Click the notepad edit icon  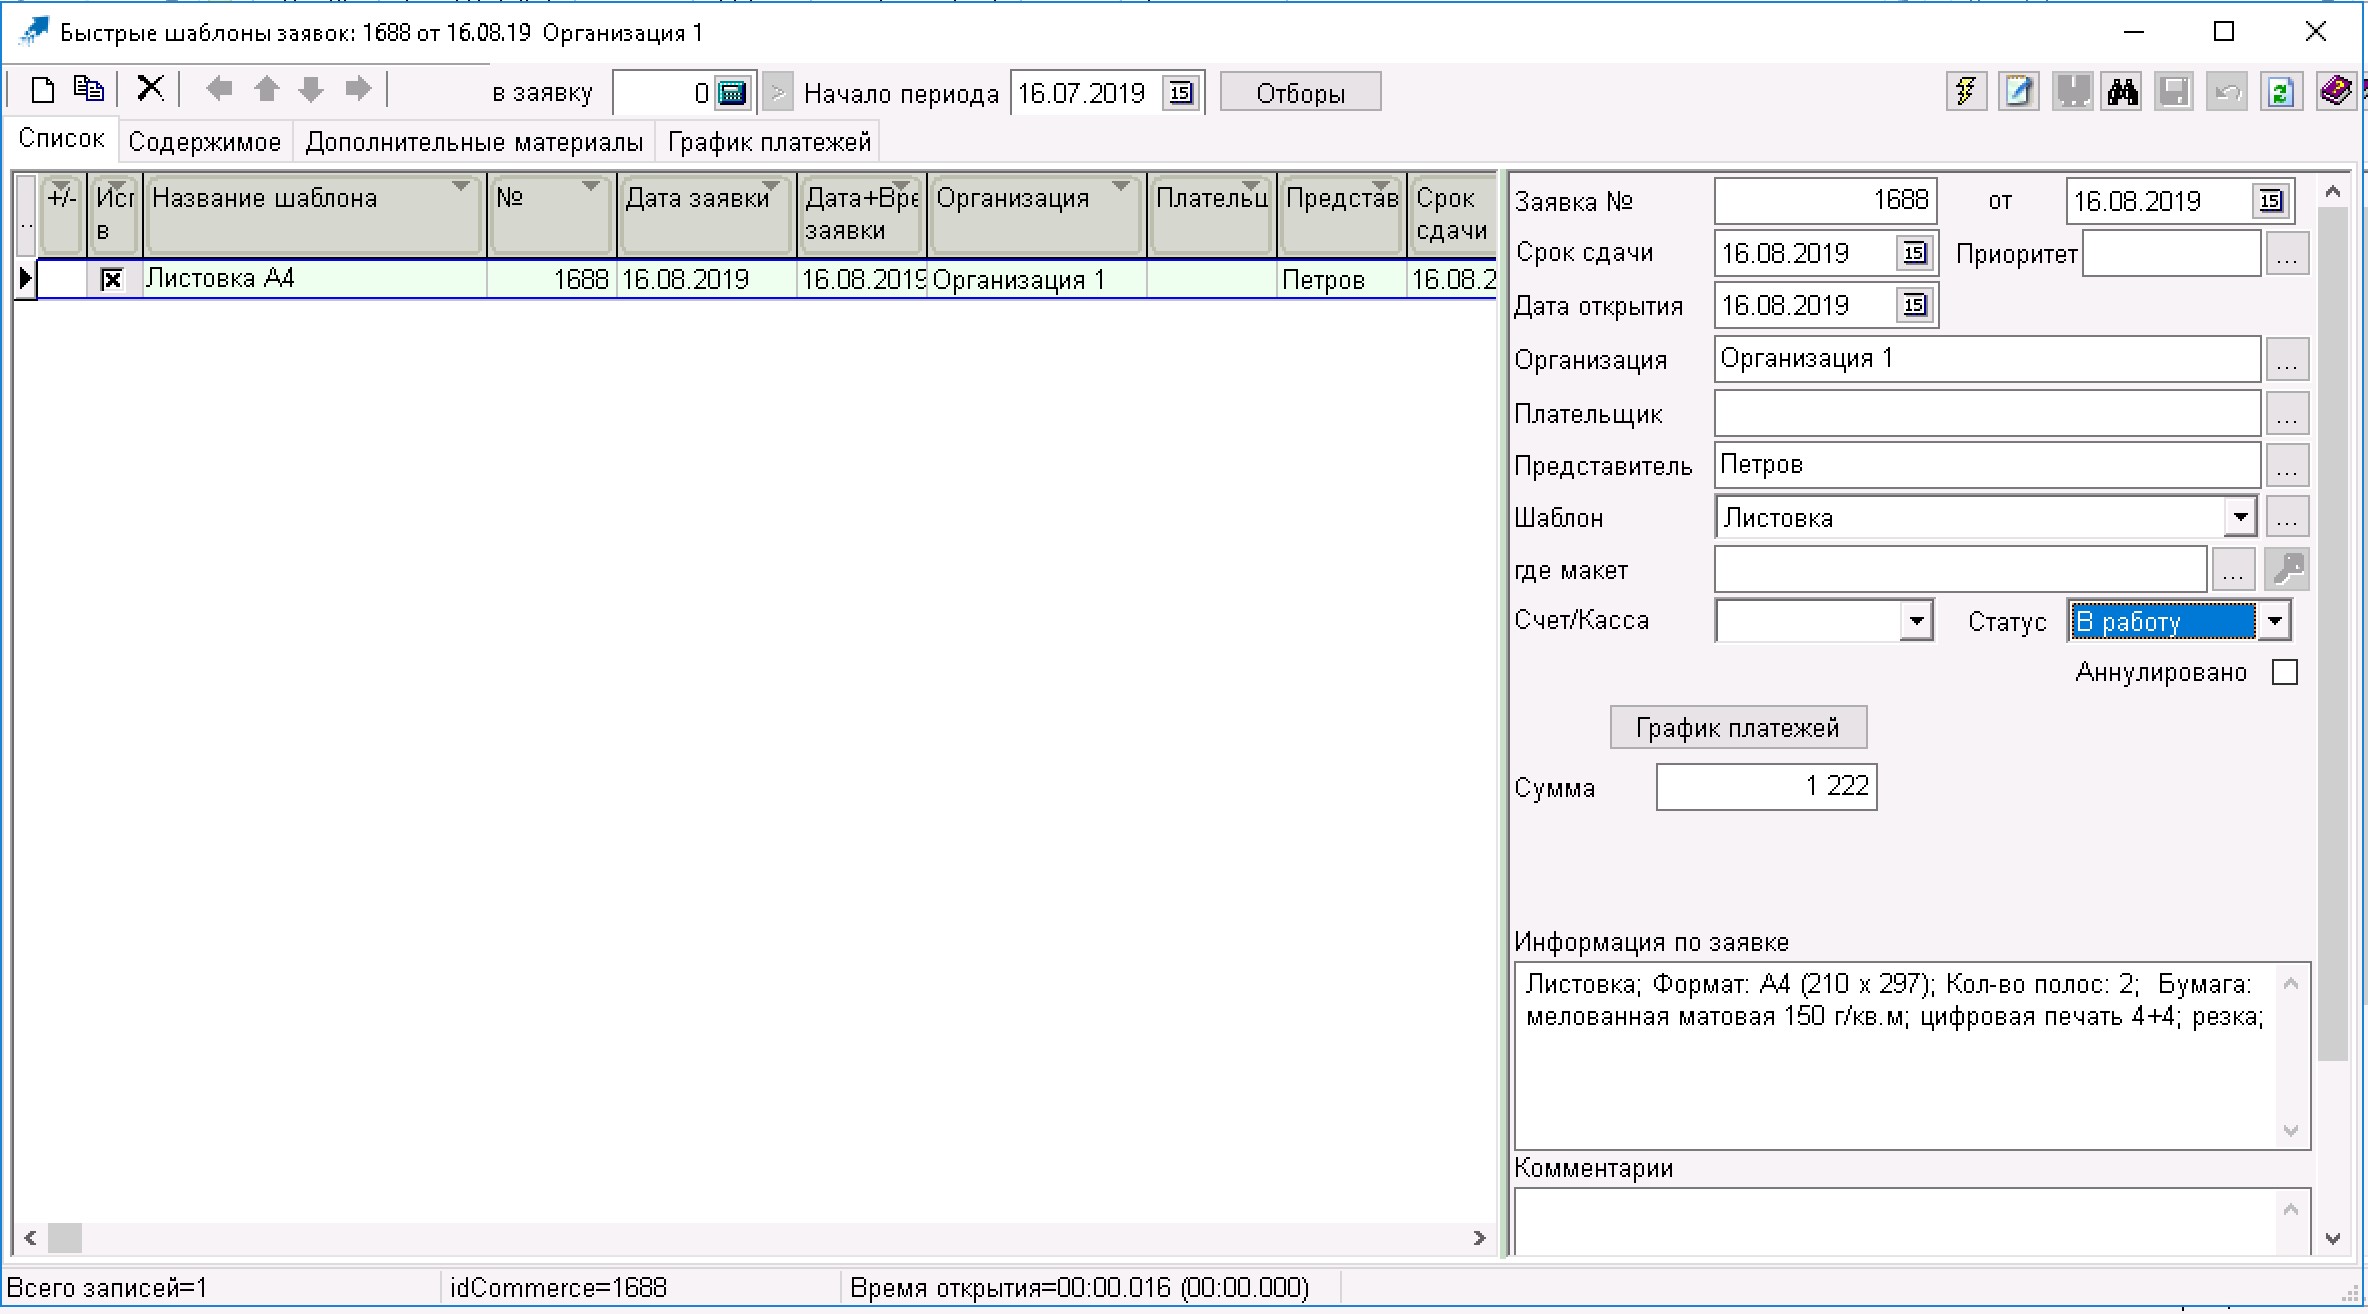pyautogui.click(x=2019, y=92)
